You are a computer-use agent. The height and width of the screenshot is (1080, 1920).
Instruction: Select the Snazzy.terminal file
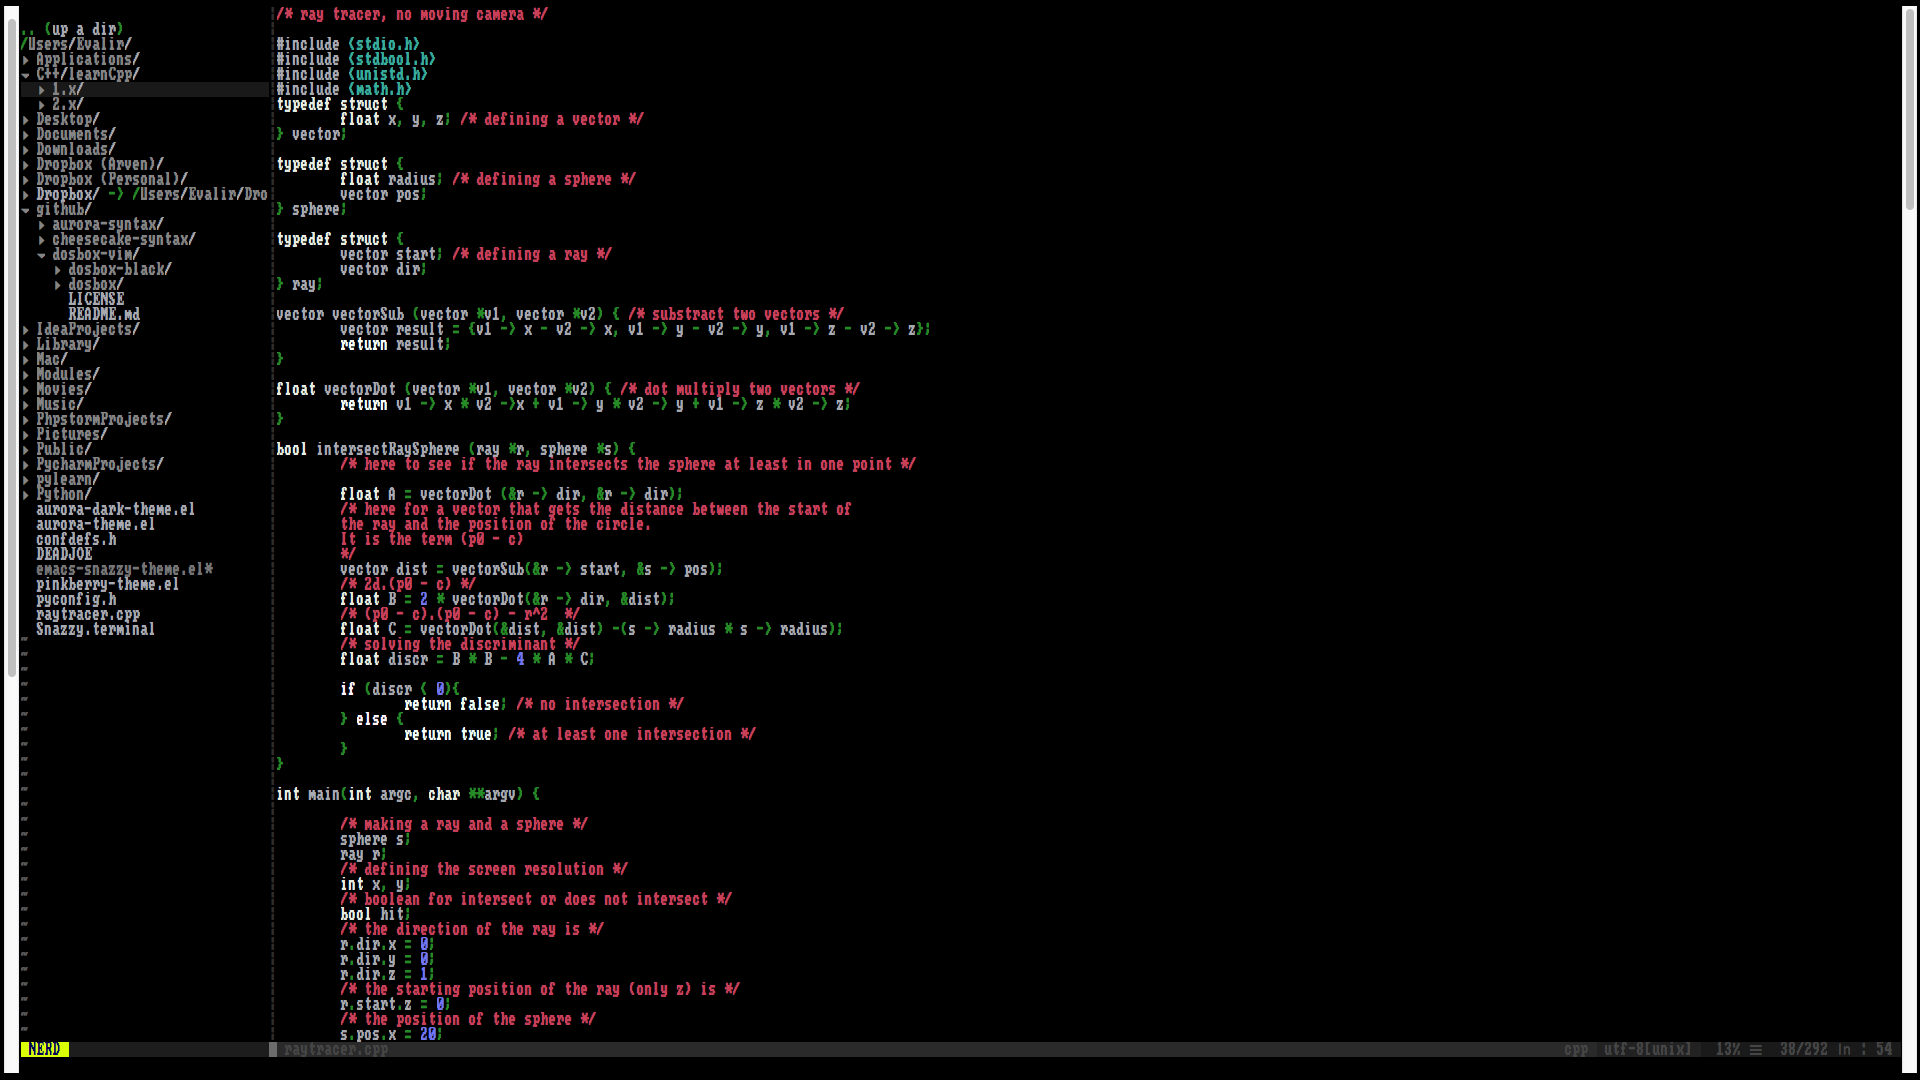pos(95,630)
